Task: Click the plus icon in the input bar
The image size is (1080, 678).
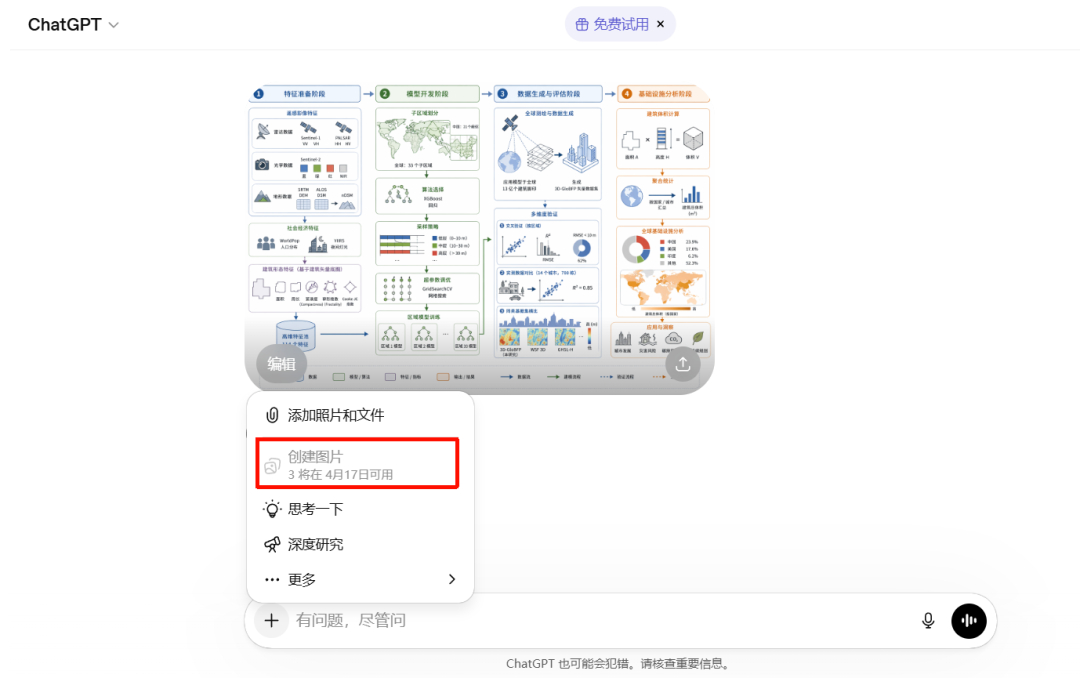Action: click(x=270, y=620)
